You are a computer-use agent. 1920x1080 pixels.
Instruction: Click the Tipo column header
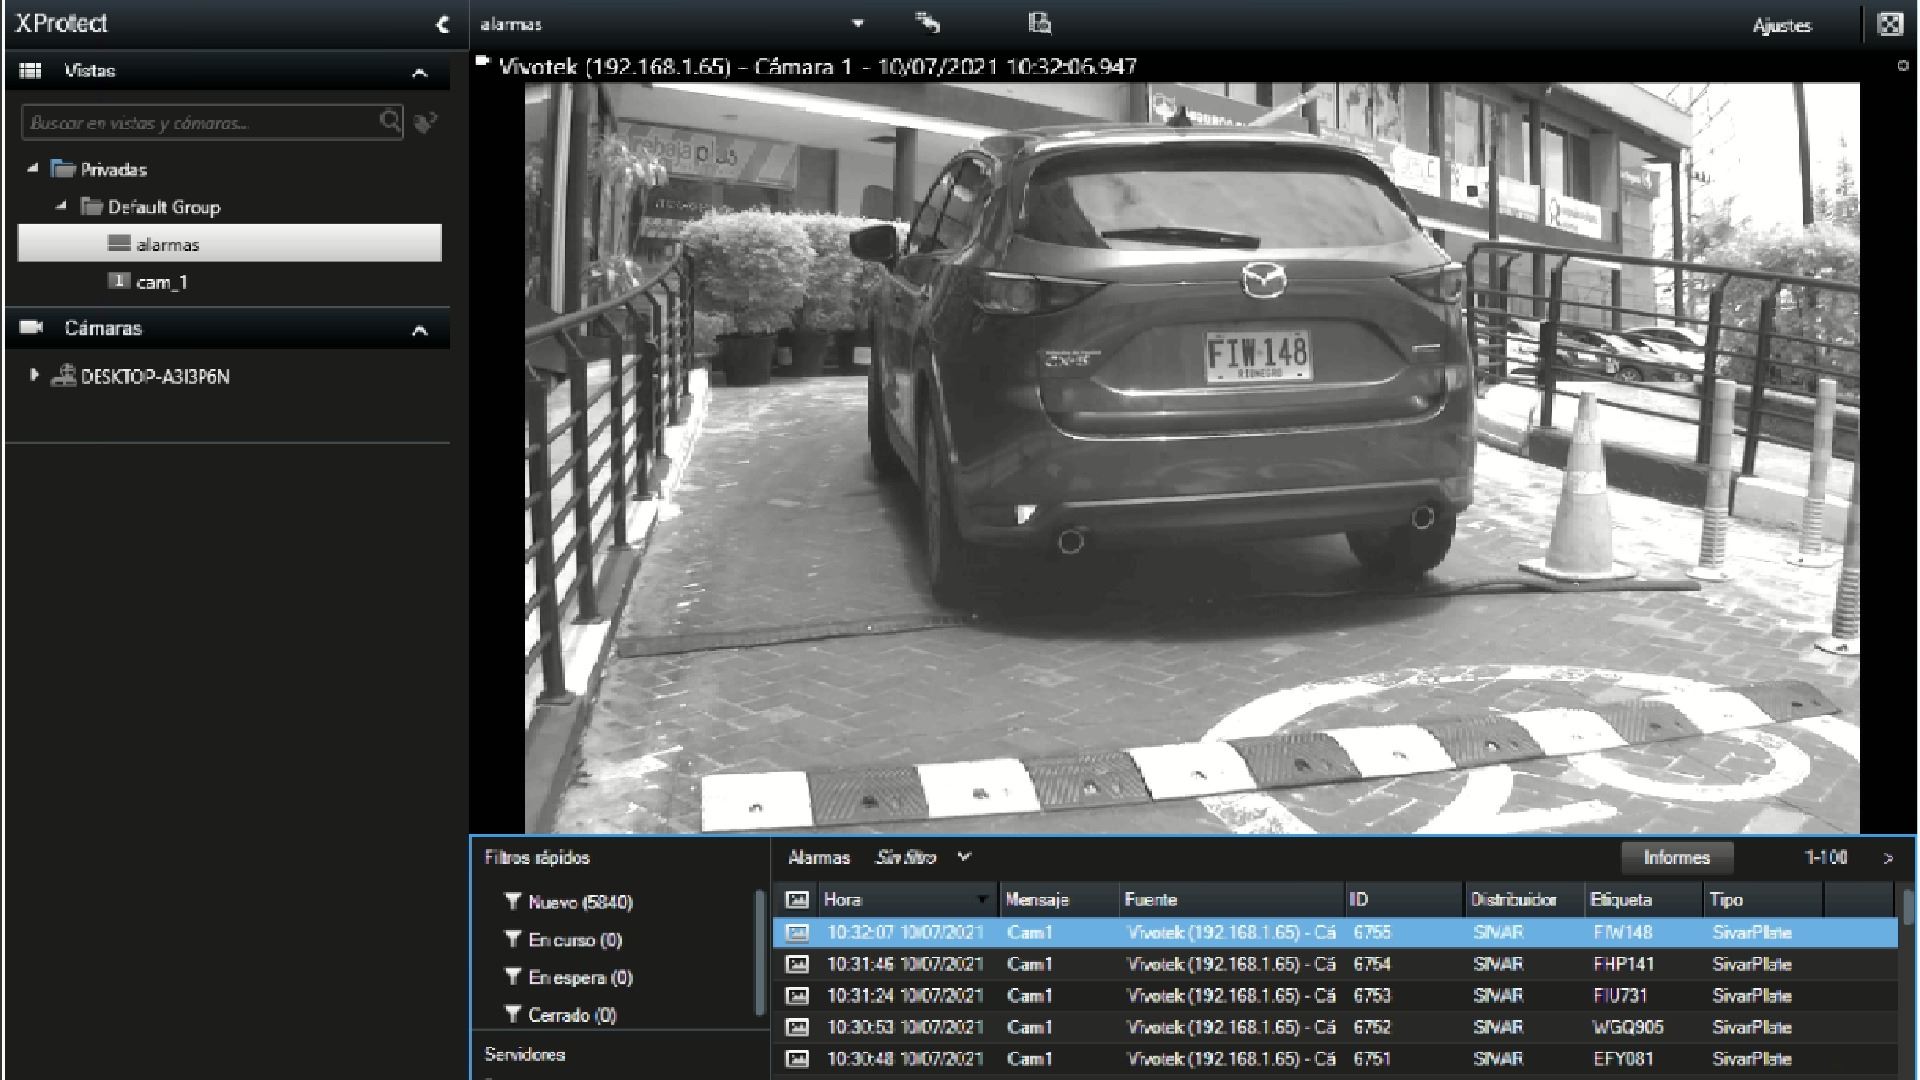click(1763, 899)
